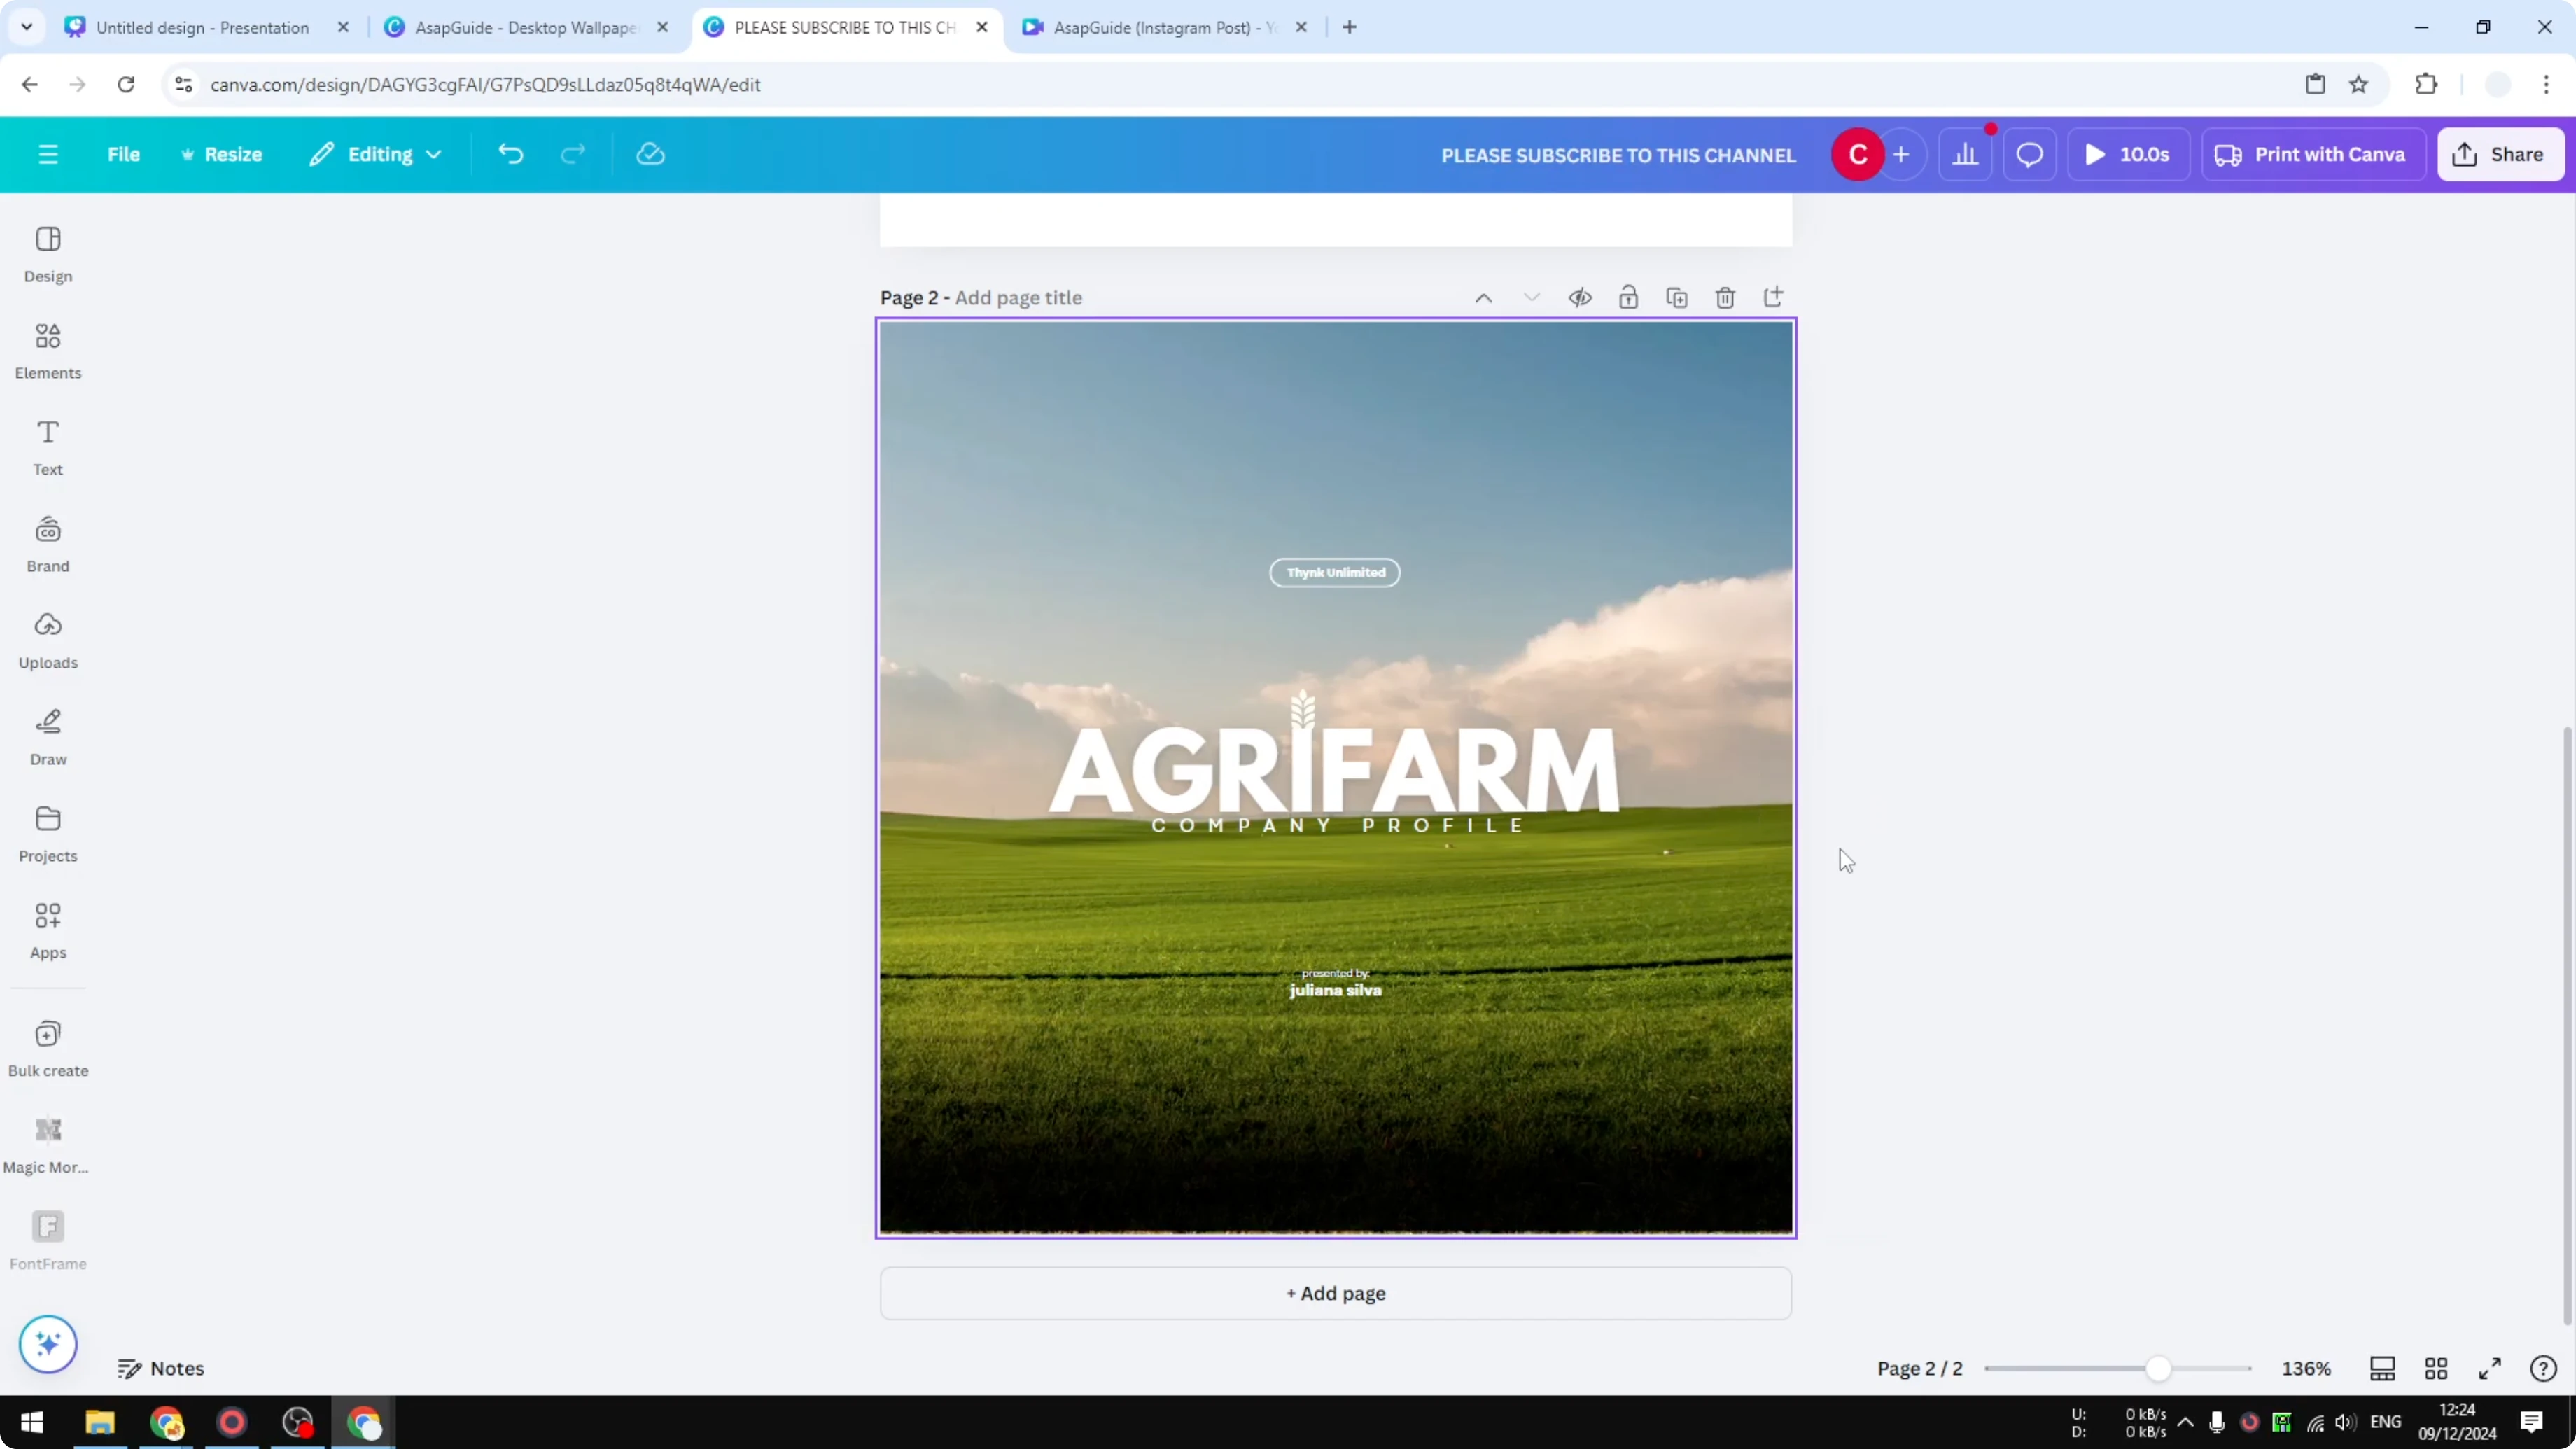
Task: Collapse Page 2 with the down chevron
Action: coord(1532,297)
